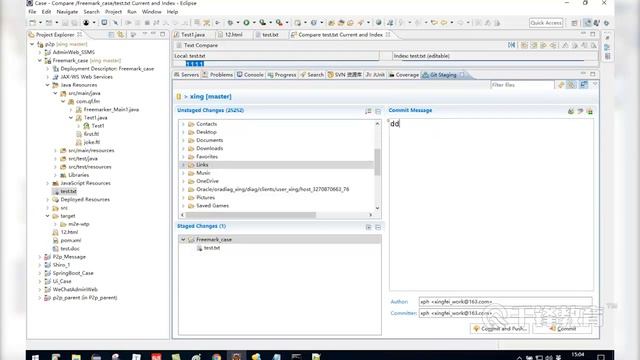Select pom.xml in Project Explorer
The height and width of the screenshot is (360, 640).
[x=71, y=240]
